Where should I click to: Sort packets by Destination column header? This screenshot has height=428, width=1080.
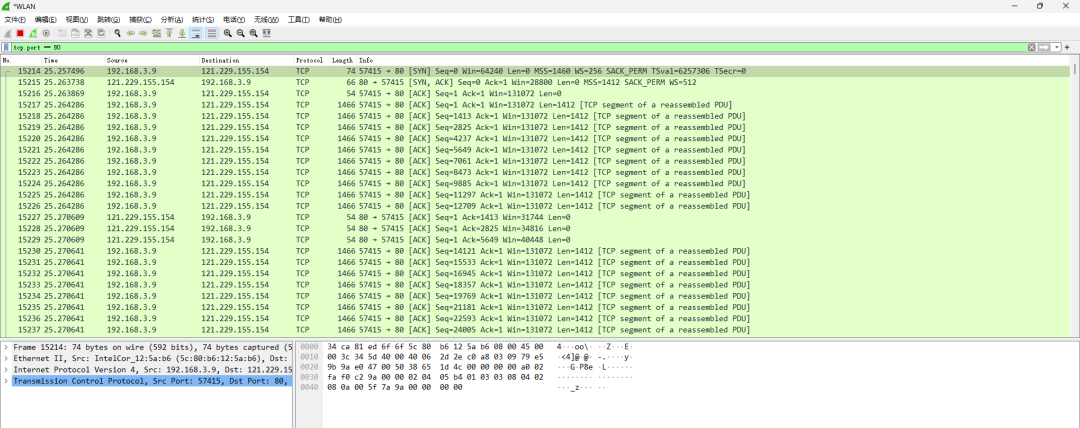pyautogui.click(x=247, y=61)
